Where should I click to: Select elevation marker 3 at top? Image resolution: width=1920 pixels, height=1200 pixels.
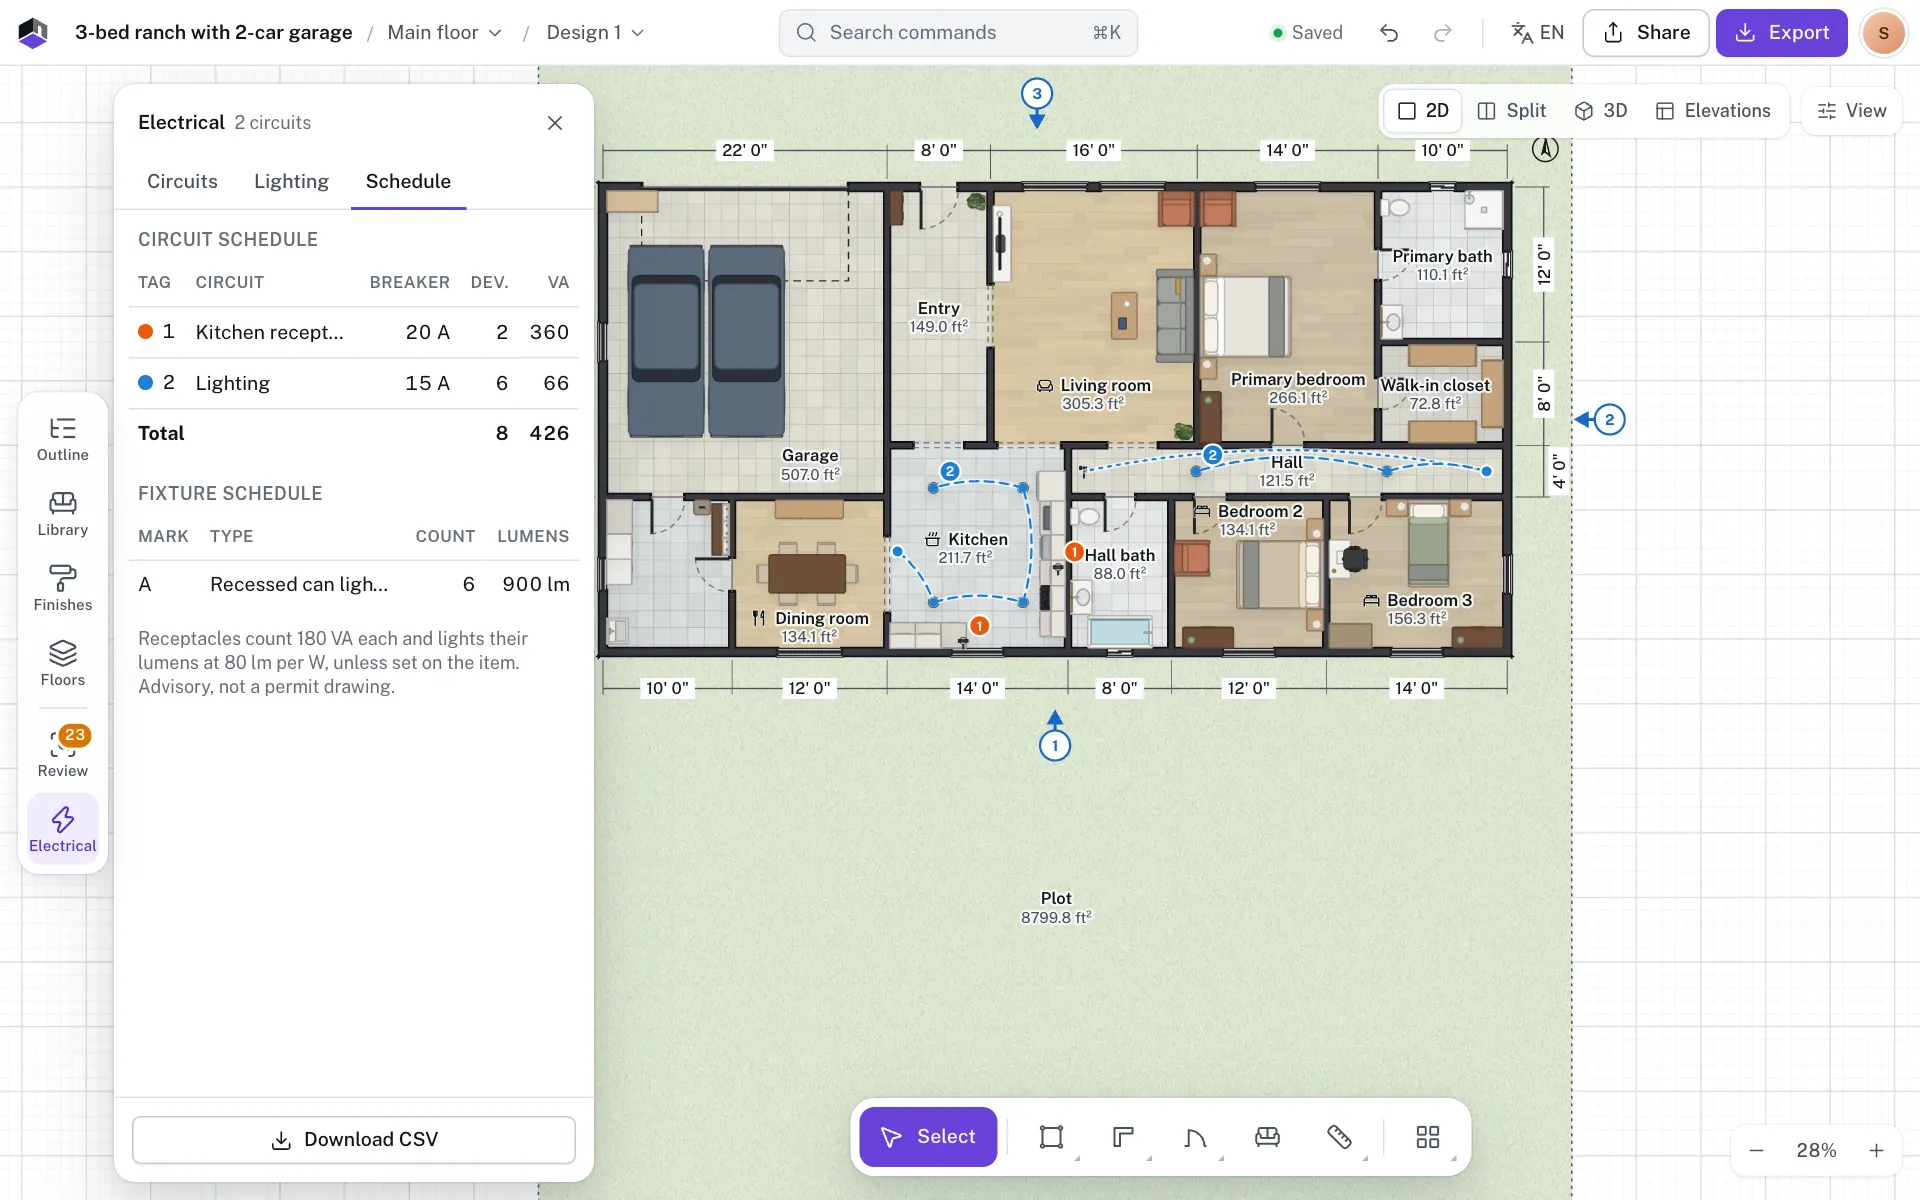1037,94
